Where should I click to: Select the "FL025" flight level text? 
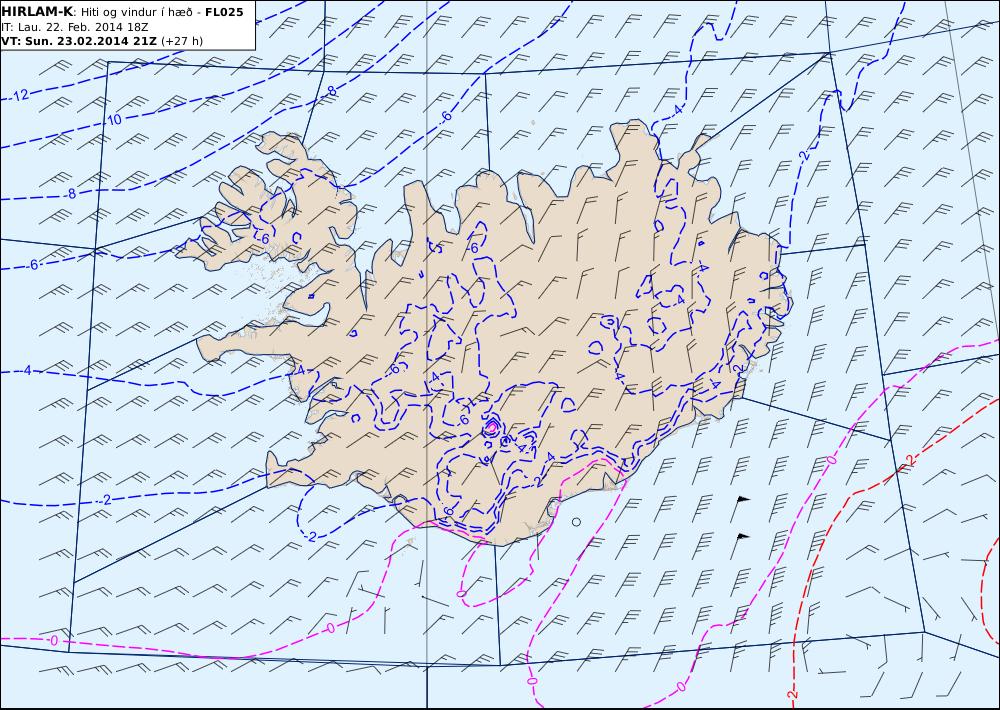coord(224,12)
